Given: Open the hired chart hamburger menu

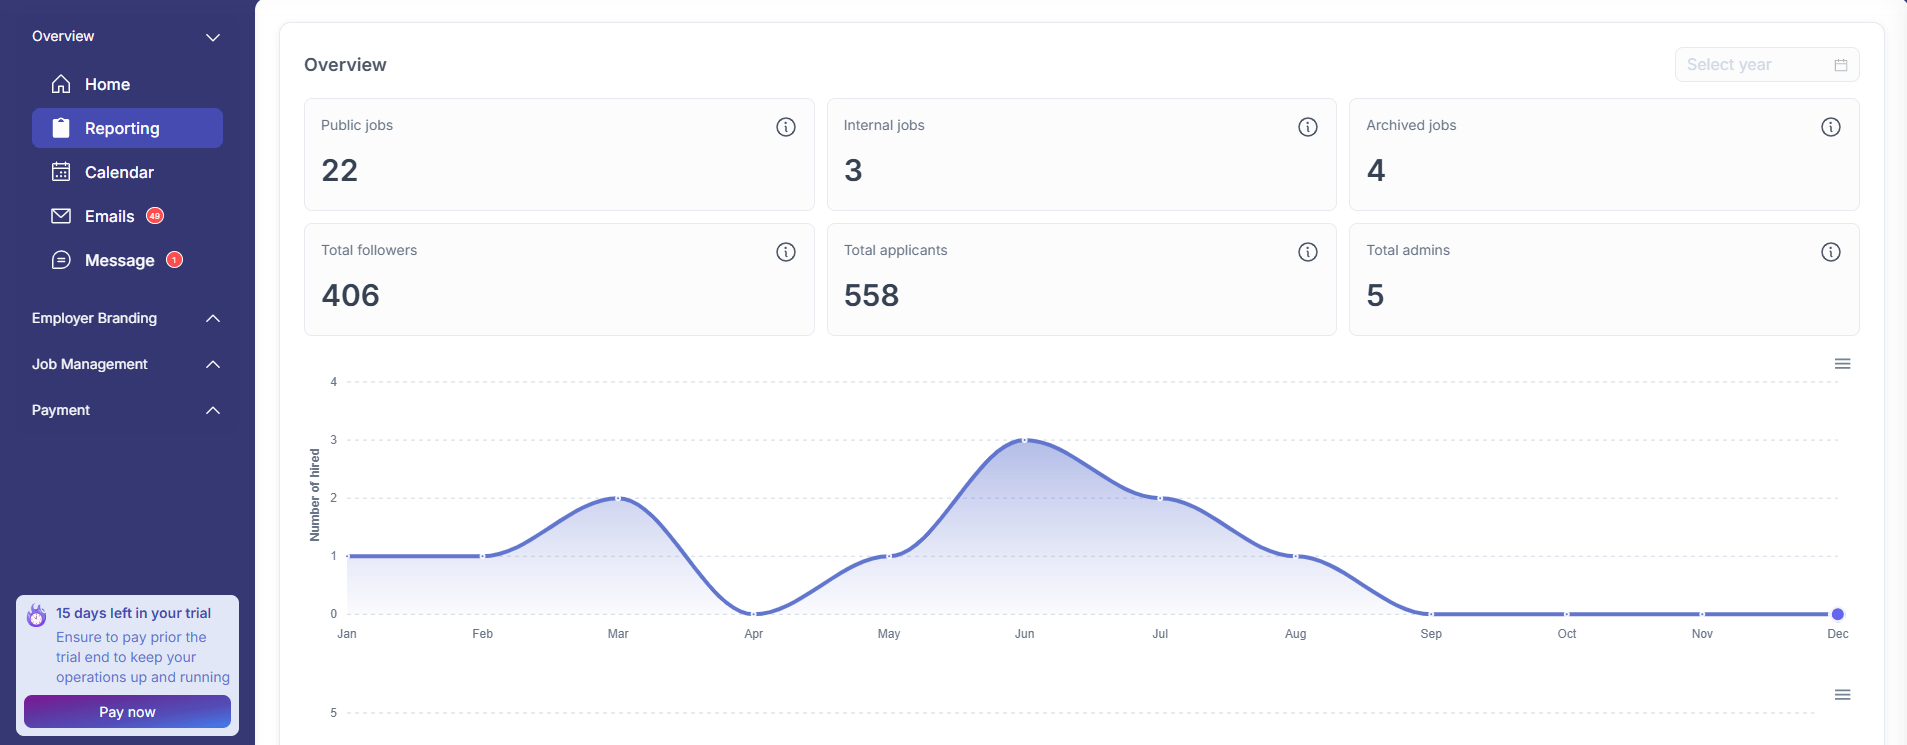Looking at the screenshot, I should pos(1842,364).
